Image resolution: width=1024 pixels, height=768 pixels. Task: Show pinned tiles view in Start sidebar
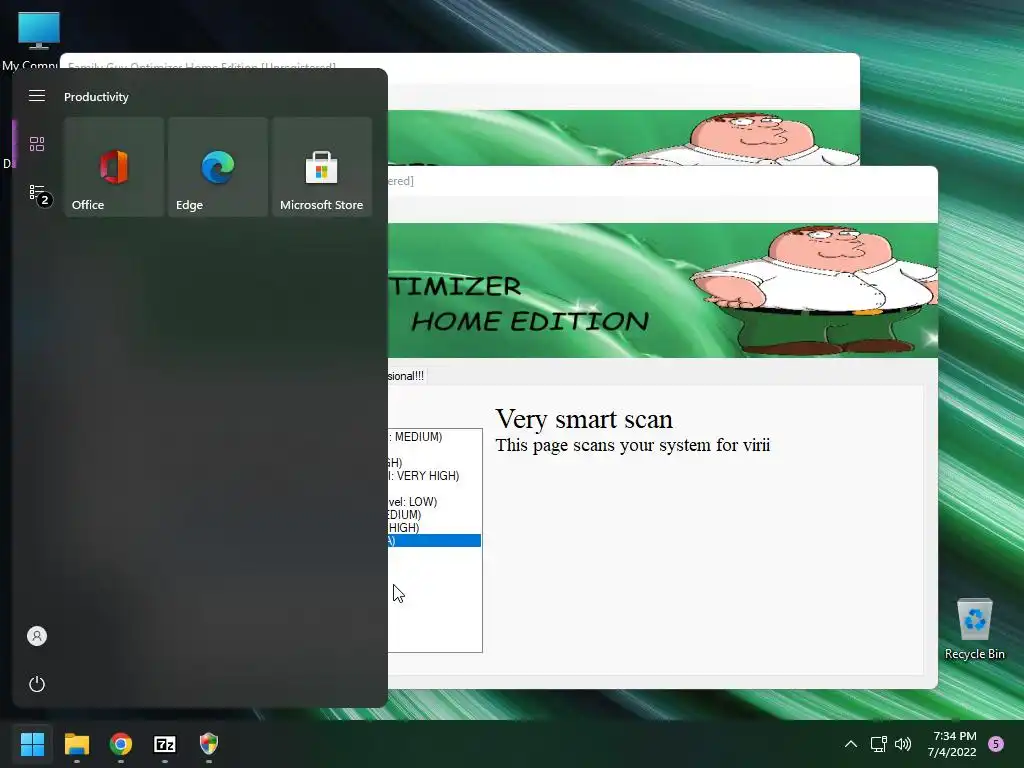click(37, 144)
